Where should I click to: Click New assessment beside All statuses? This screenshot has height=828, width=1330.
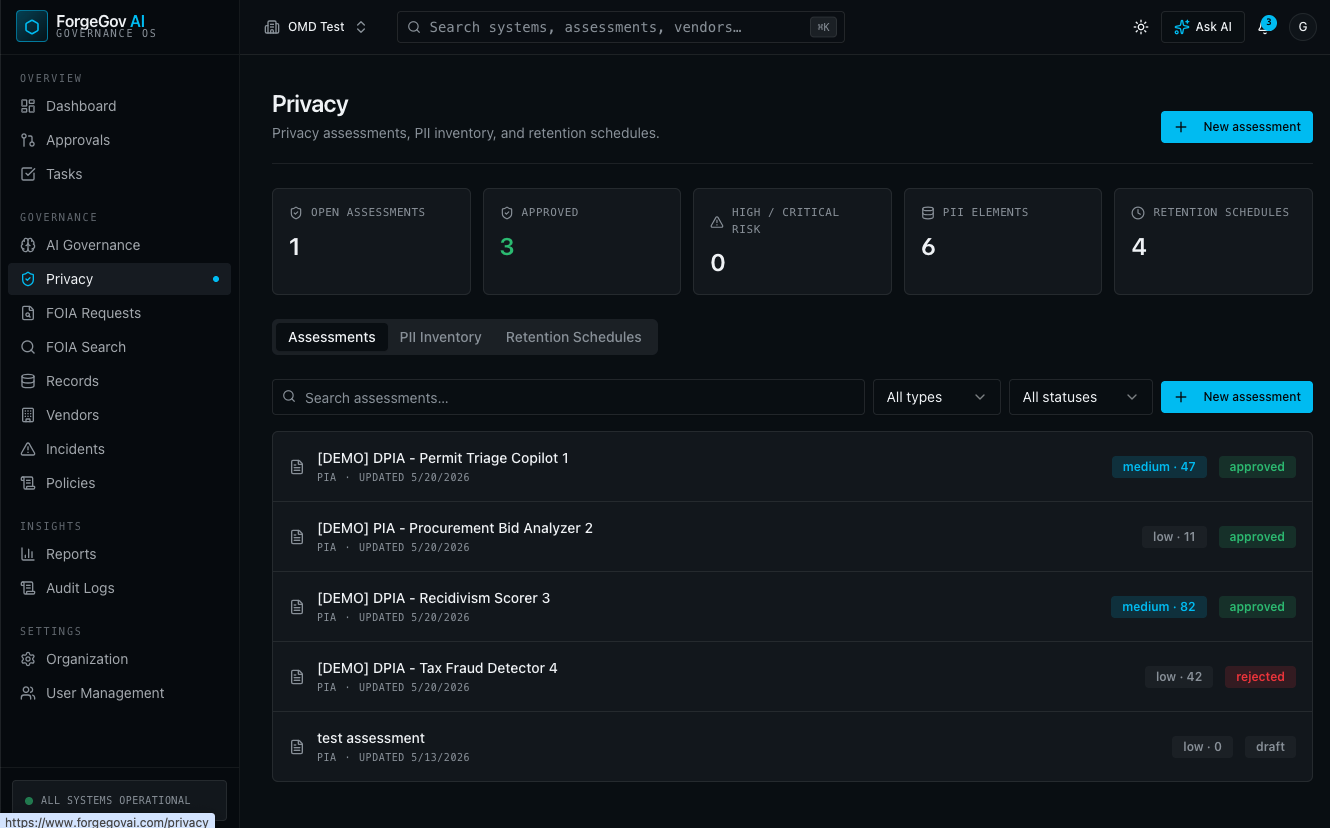(1237, 397)
